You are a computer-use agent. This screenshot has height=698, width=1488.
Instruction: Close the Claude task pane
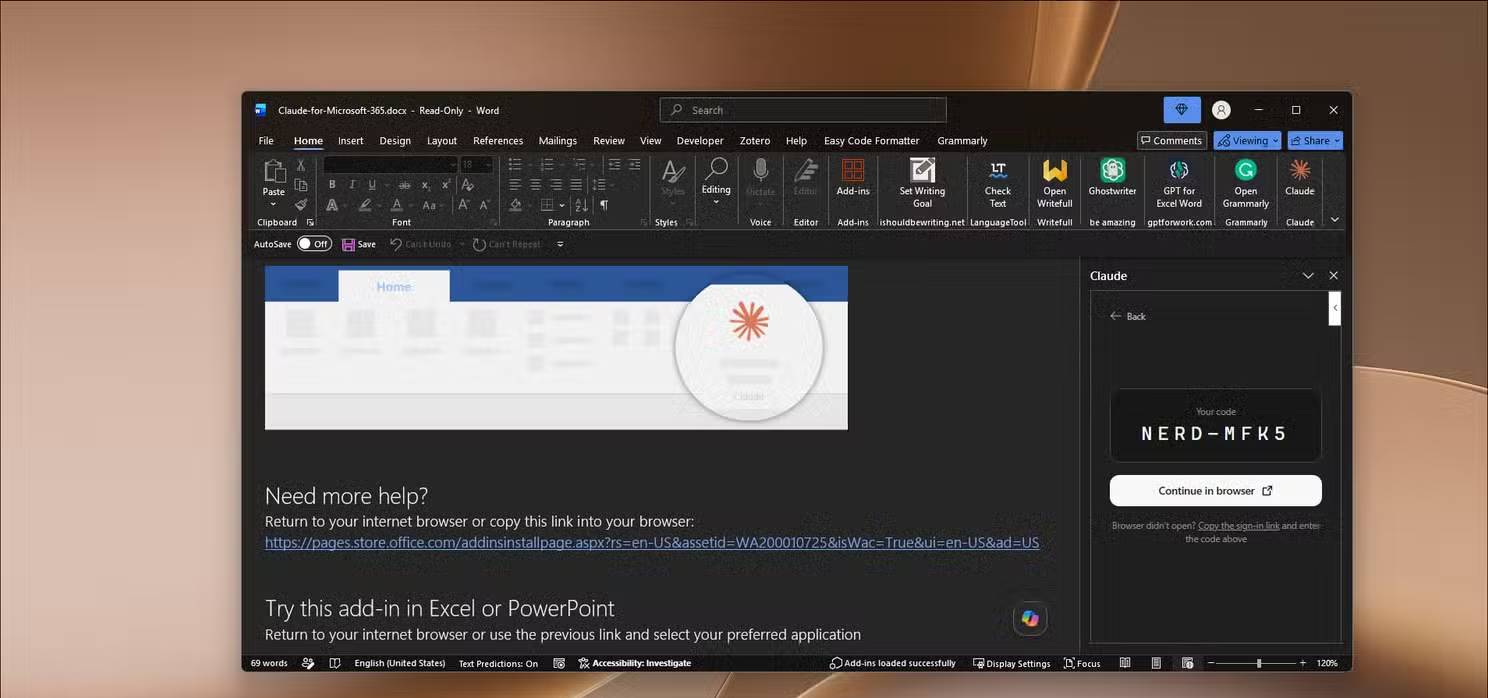pyautogui.click(x=1333, y=275)
